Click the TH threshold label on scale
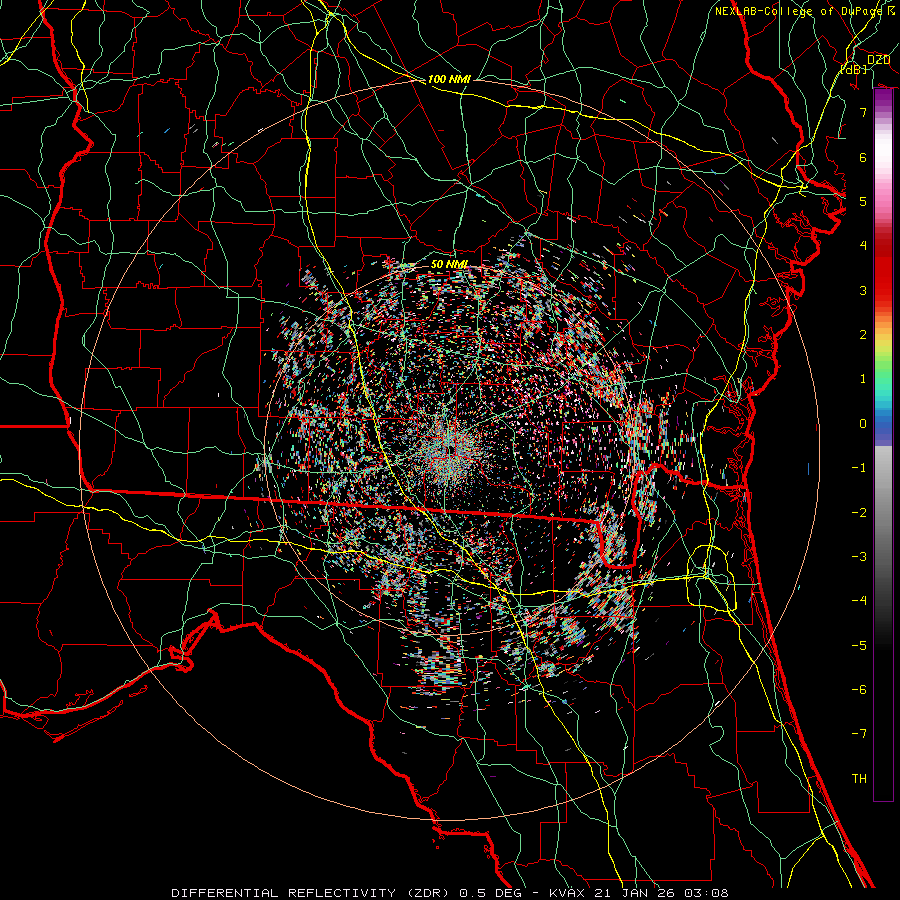Screen dimensions: 900x900 point(859,779)
